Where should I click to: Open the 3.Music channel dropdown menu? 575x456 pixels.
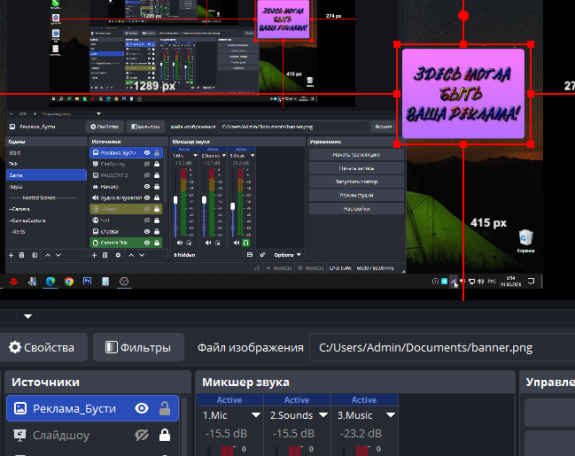click(x=391, y=415)
